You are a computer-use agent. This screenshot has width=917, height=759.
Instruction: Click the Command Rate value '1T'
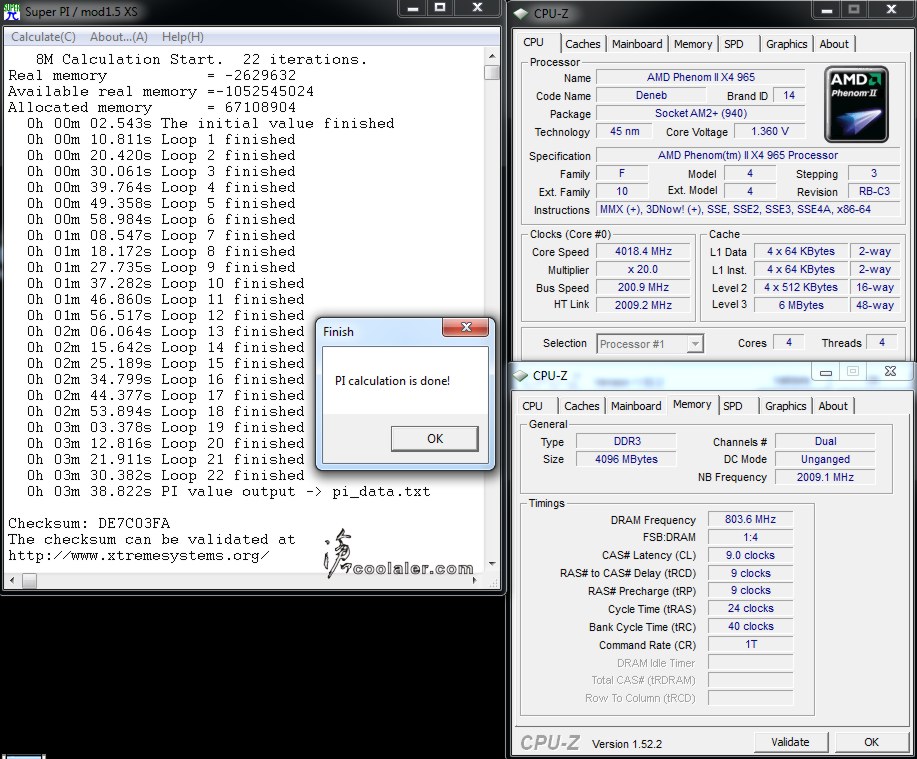pos(750,644)
